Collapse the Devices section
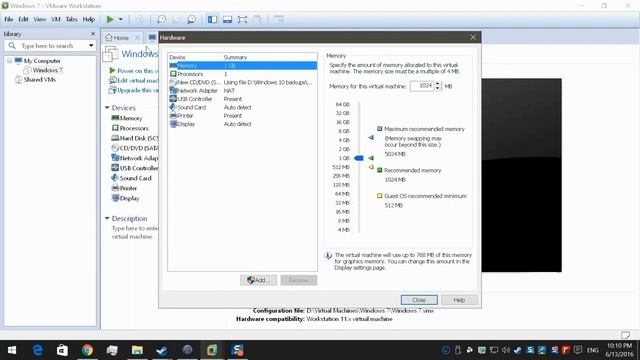Screen dimensions: 640x360 click(107, 108)
